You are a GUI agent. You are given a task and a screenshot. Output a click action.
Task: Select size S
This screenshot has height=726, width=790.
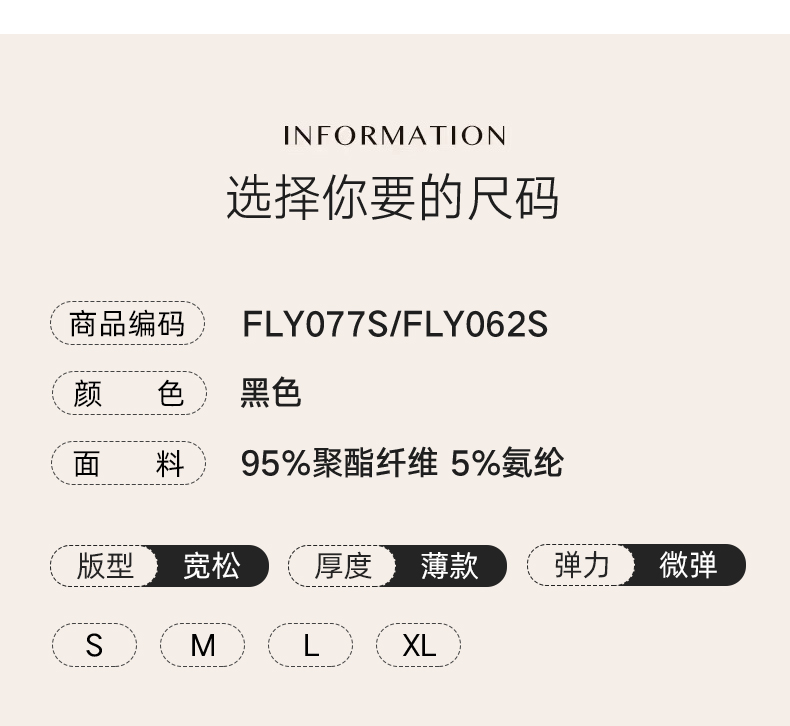[94, 645]
